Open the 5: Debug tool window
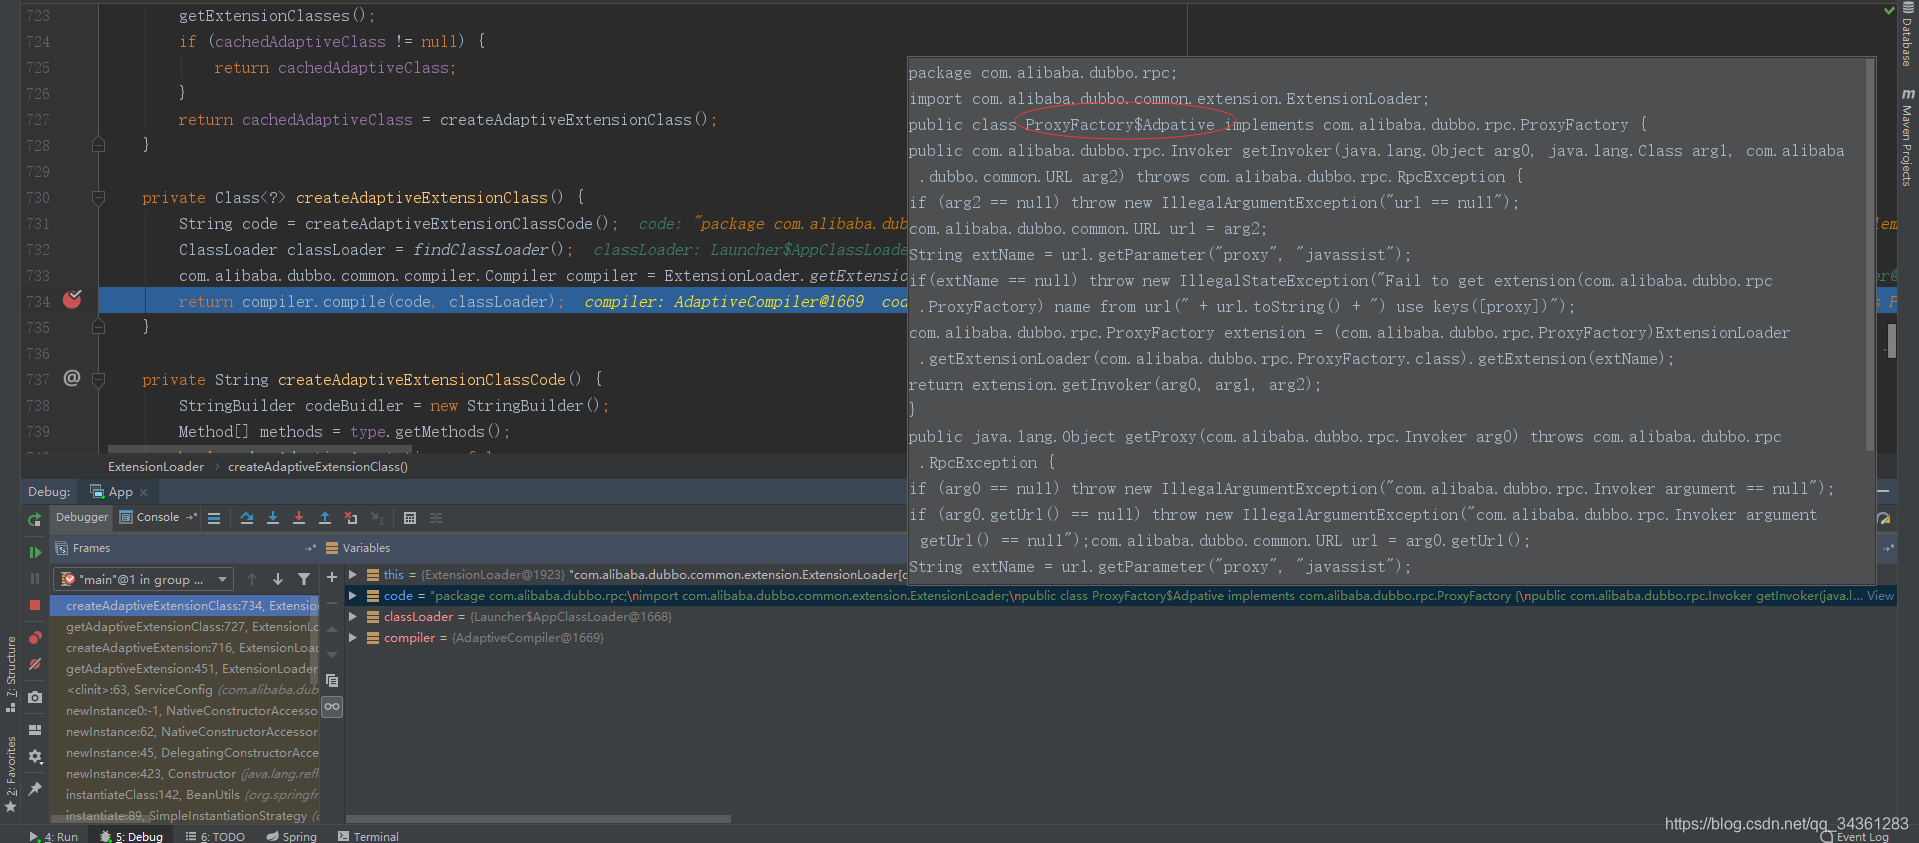This screenshot has height=843, width=1919. coord(131,836)
